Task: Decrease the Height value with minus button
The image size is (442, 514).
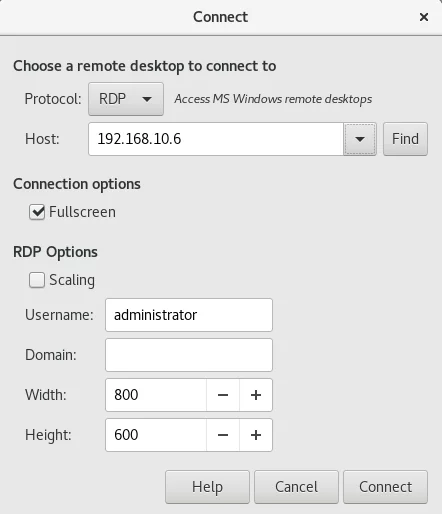Action: coord(223,435)
